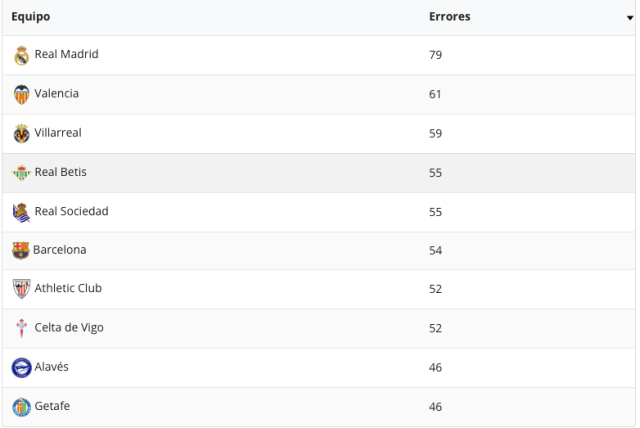The image size is (640, 428).
Task: Click the Athletic Club crest icon
Action: tap(22, 289)
